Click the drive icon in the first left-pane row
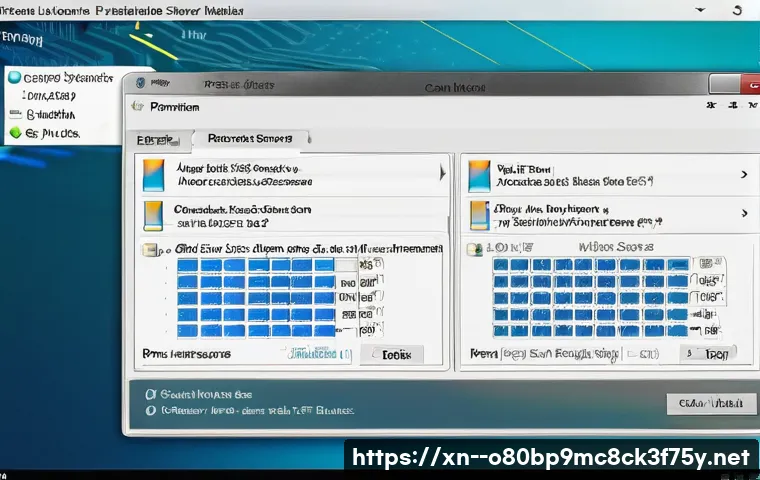 click(153, 174)
